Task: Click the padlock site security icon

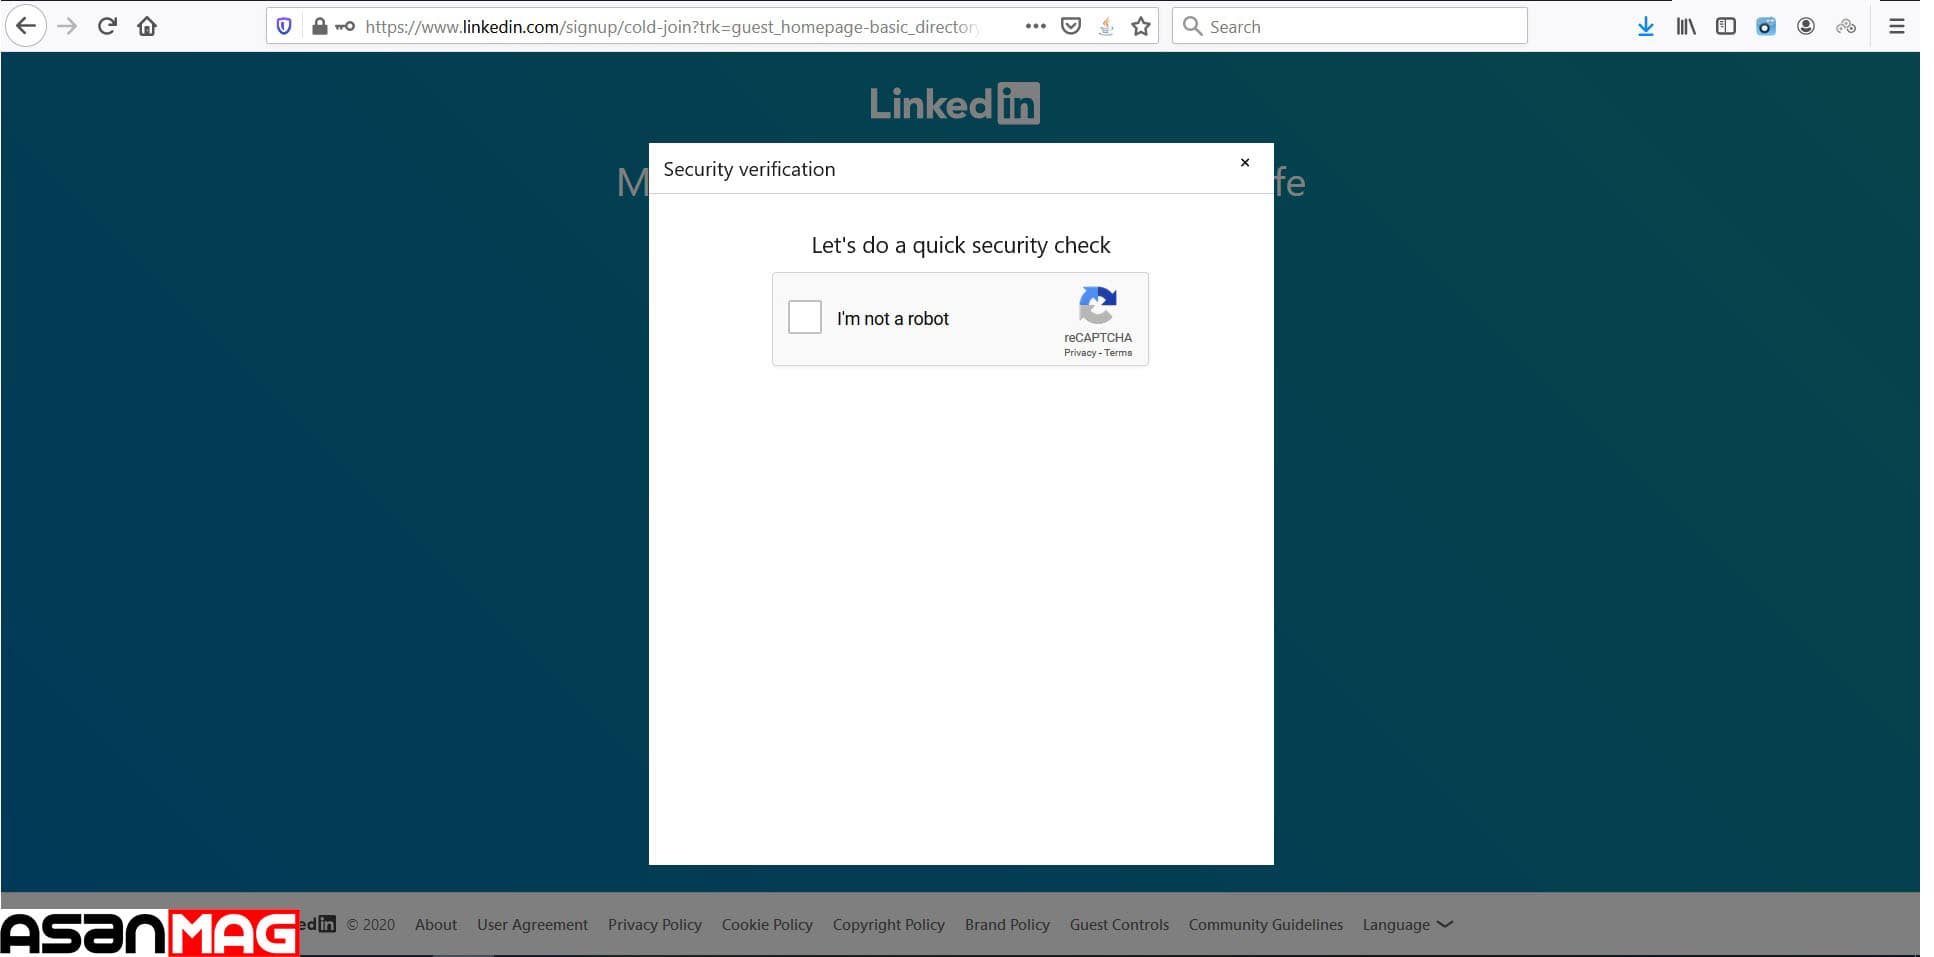Action: 319,26
